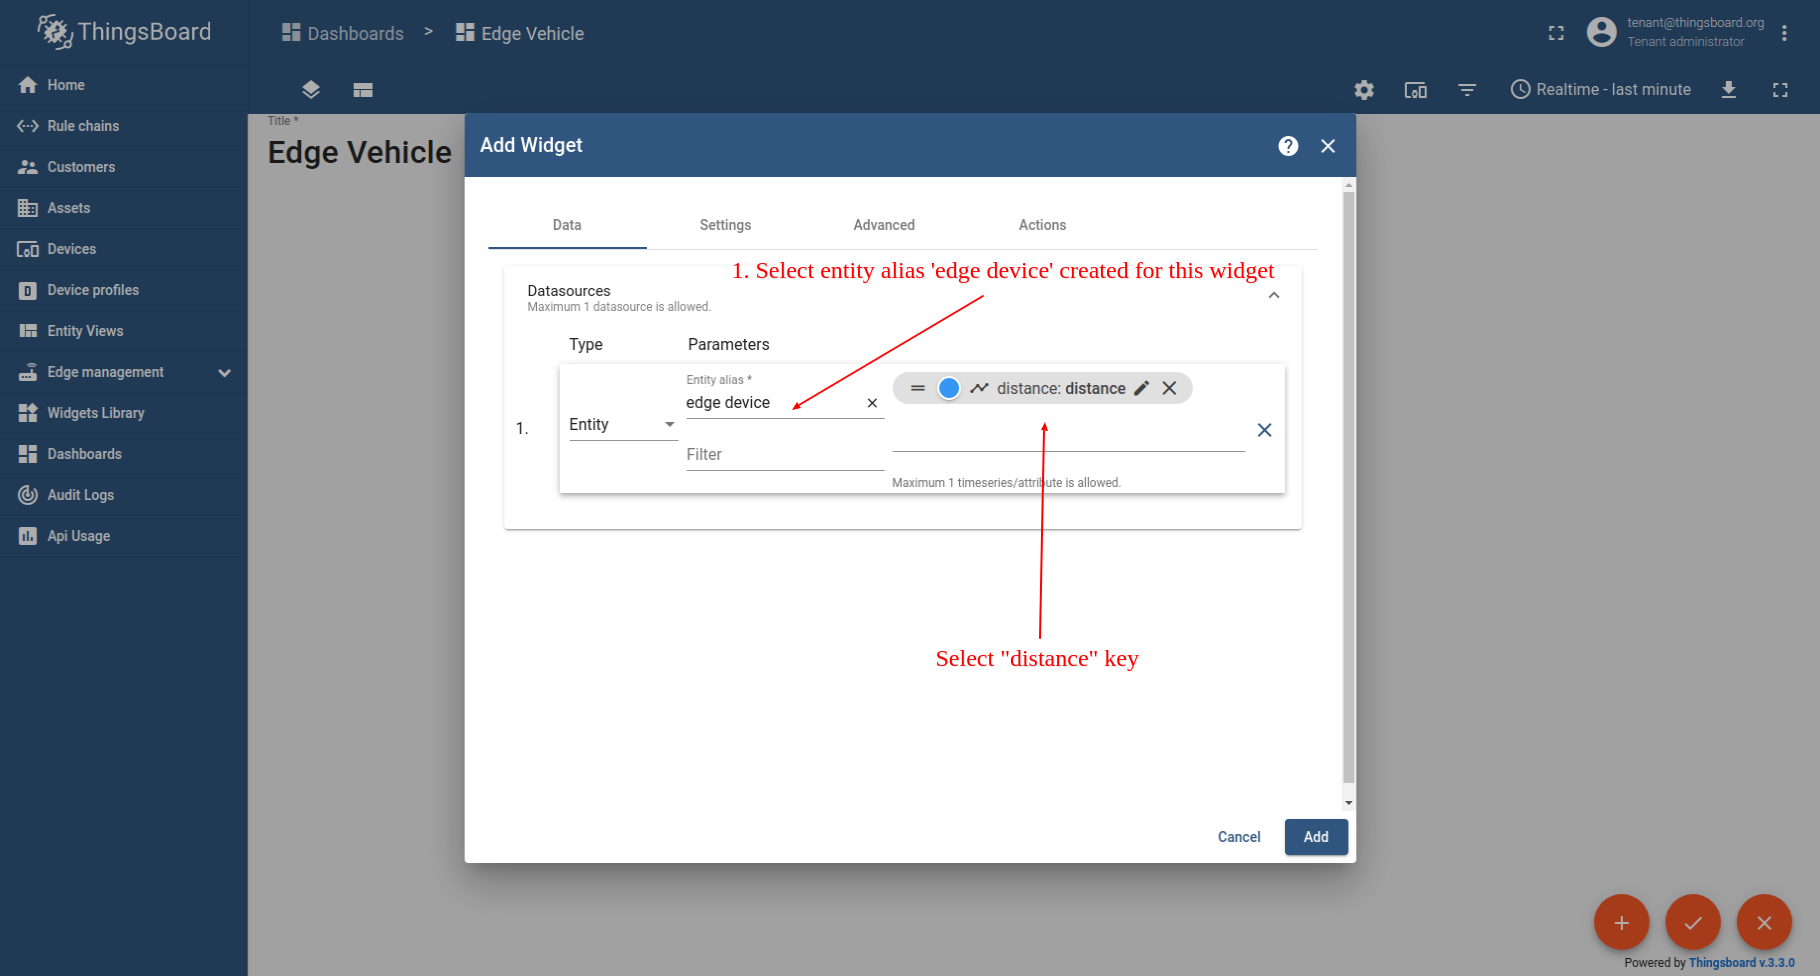Switch to the Advanced tab
1820x976 pixels.
click(884, 225)
